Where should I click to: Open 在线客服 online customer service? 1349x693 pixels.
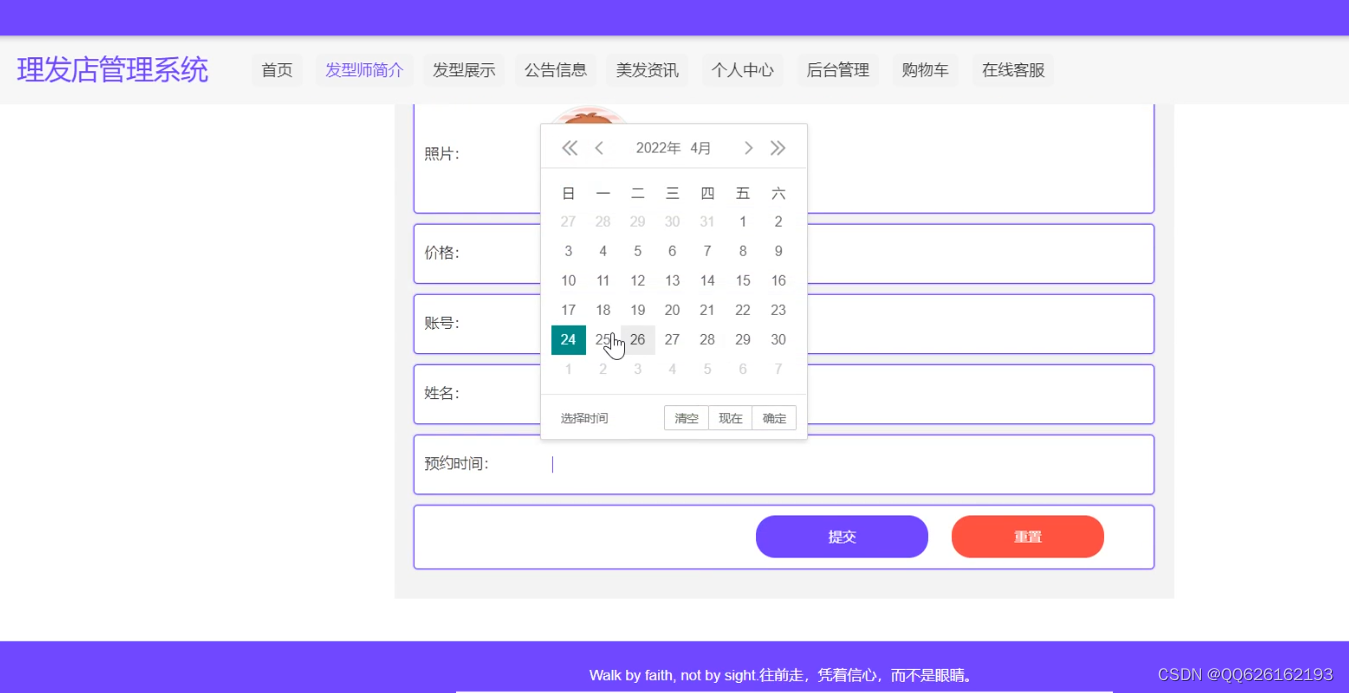coord(1011,70)
